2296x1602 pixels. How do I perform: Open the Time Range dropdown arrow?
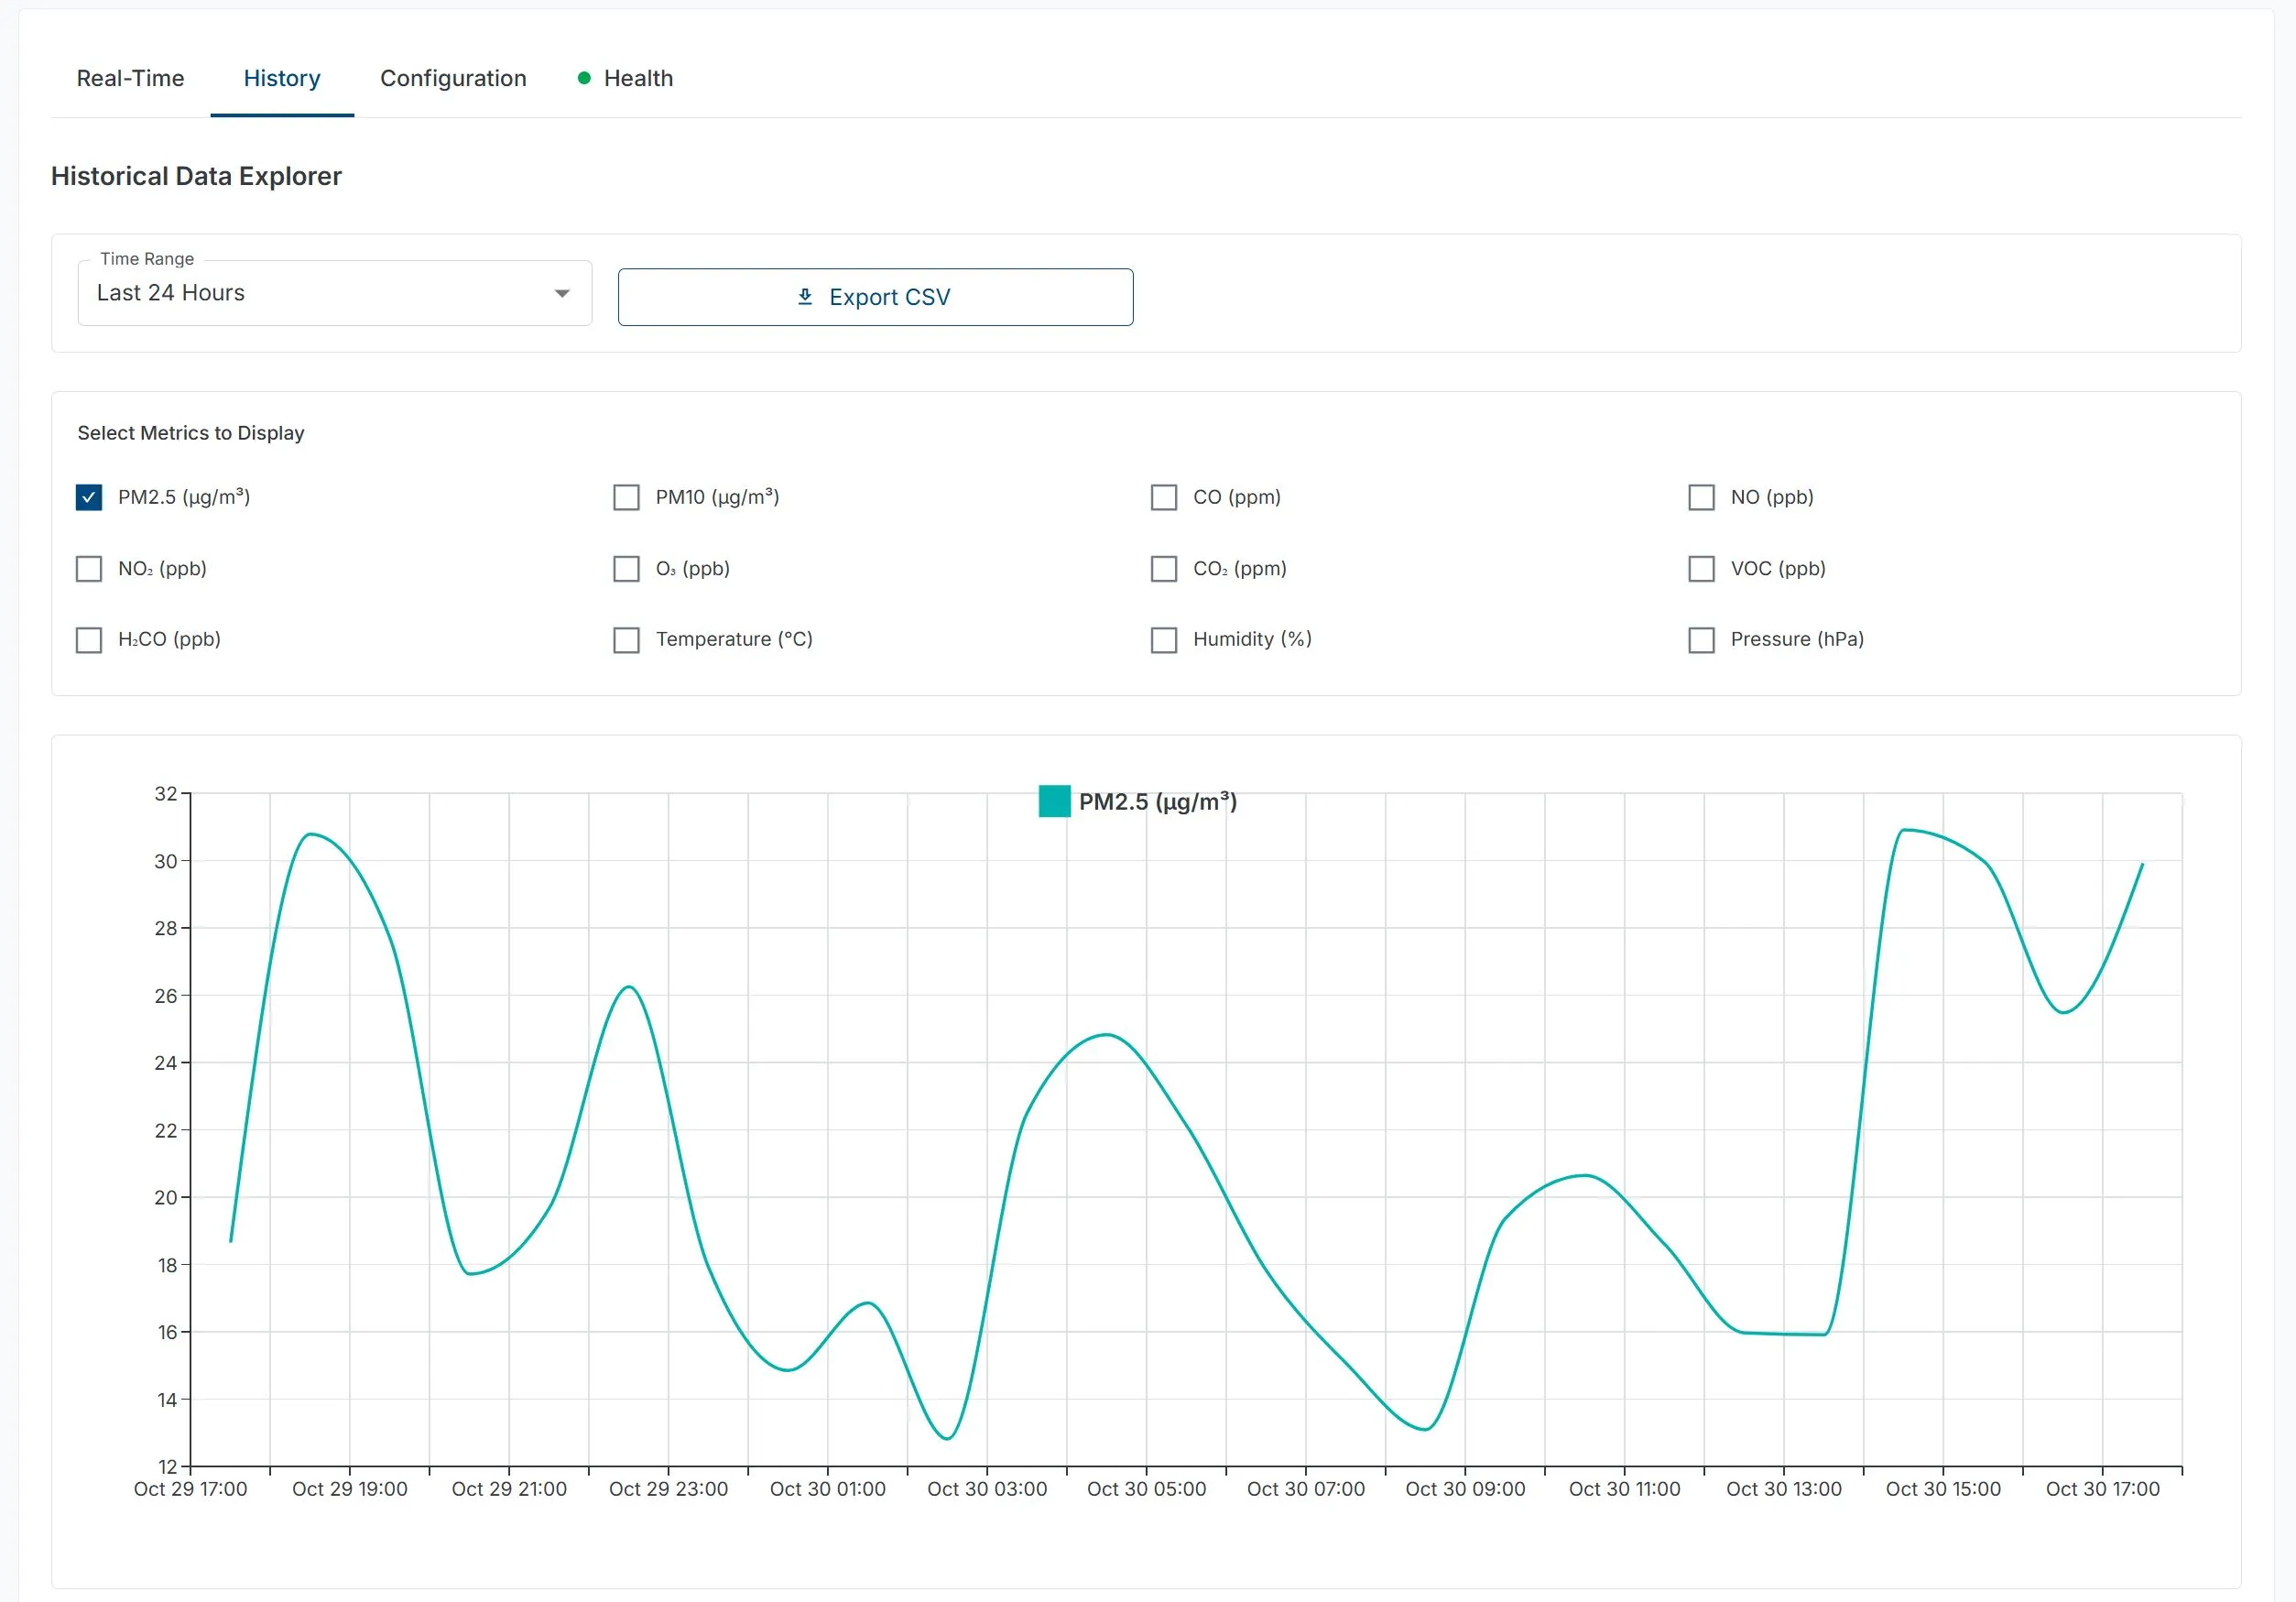(562, 293)
